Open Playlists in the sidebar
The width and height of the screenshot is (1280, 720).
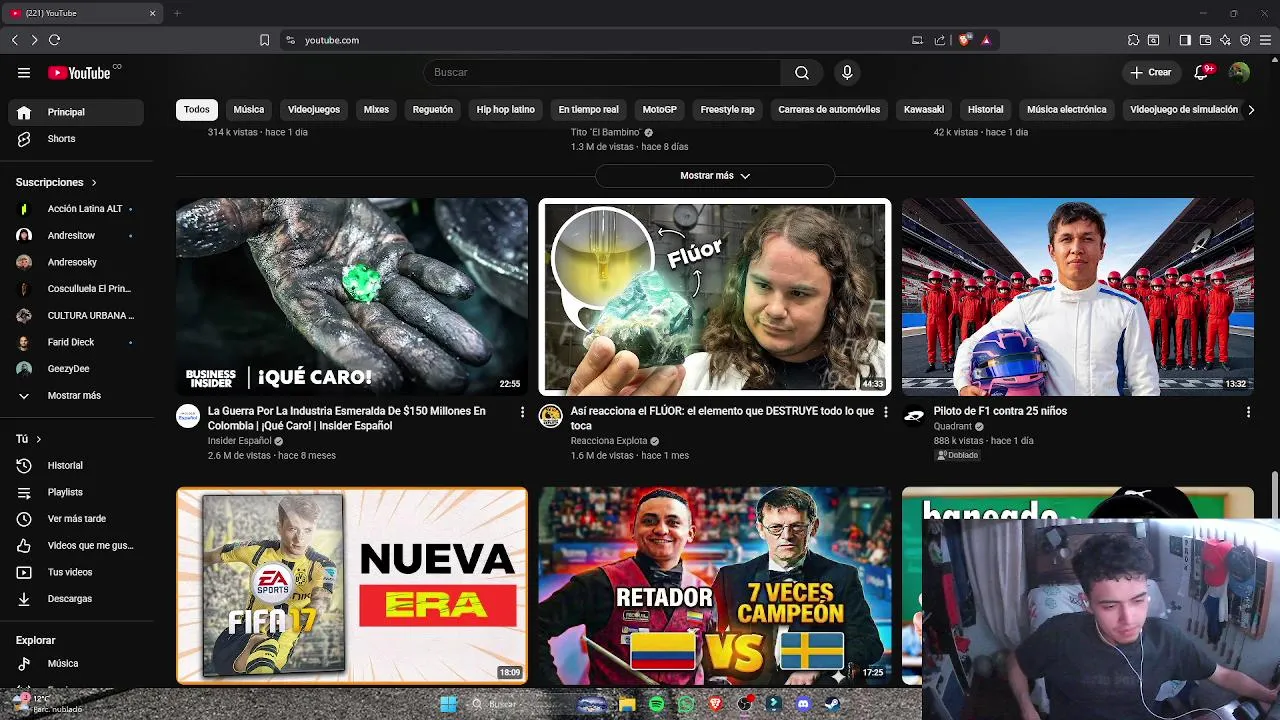(x=76, y=492)
